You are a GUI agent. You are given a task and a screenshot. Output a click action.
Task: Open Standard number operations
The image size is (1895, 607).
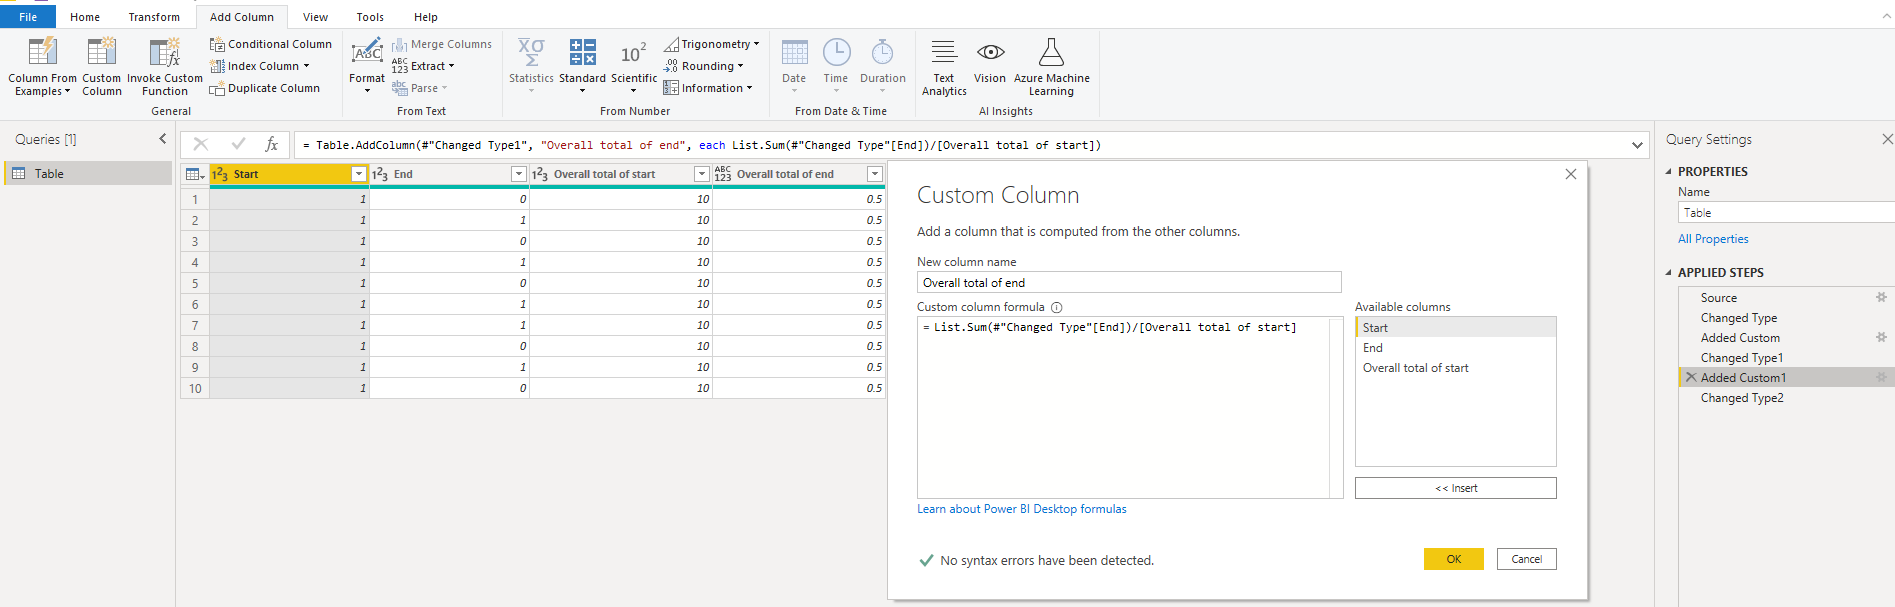coord(582,66)
